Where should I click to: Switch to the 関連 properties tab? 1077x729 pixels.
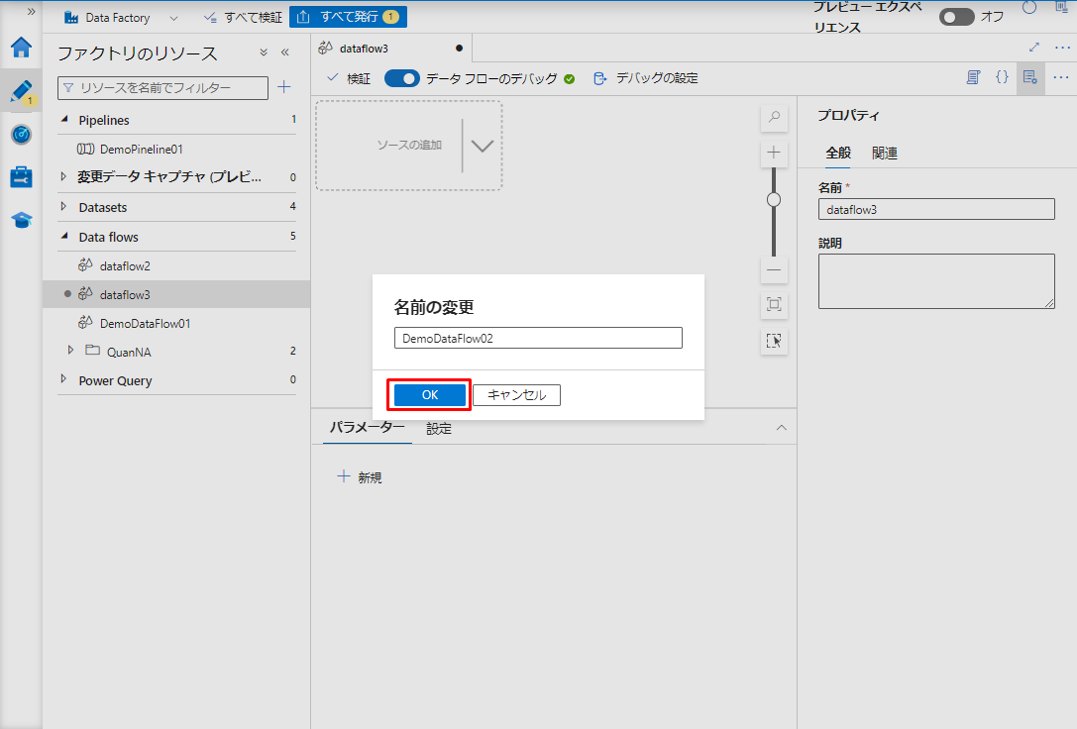click(x=885, y=153)
